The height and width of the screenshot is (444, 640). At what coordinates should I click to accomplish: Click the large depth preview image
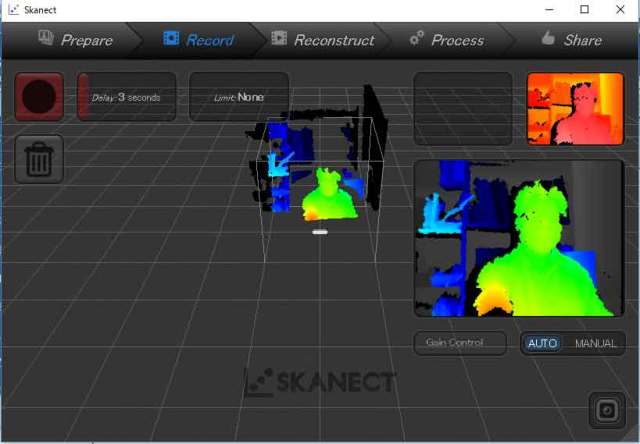click(x=519, y=238)
